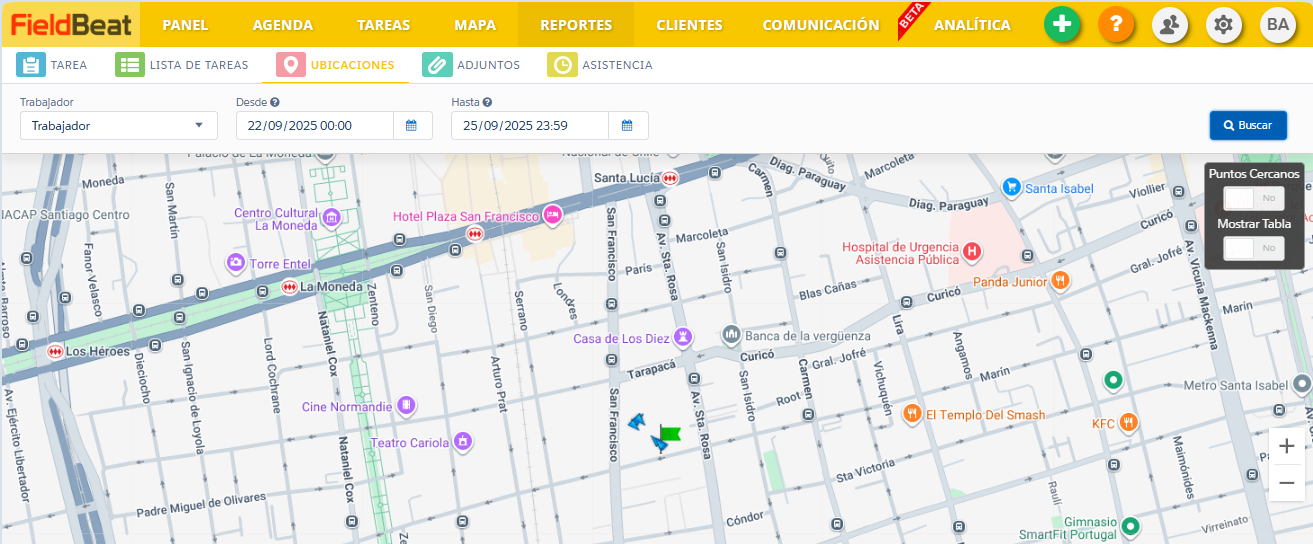1313x544 pixels.
Task: Click the Hasta date input field
Action: click(530, 125)
